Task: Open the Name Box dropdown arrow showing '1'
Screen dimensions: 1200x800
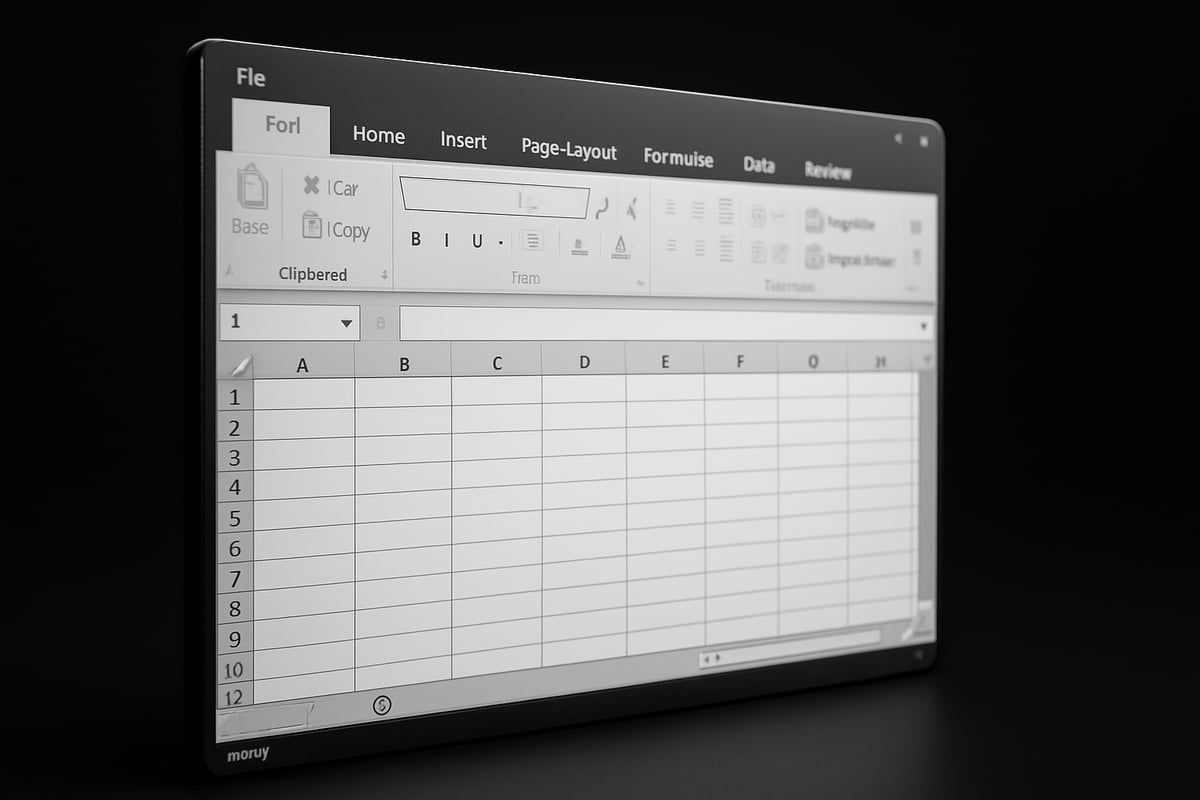Action: pos(345,323)
